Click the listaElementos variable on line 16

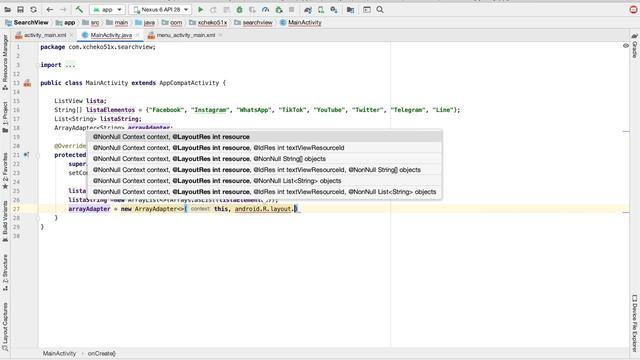[x=110, y=110]
